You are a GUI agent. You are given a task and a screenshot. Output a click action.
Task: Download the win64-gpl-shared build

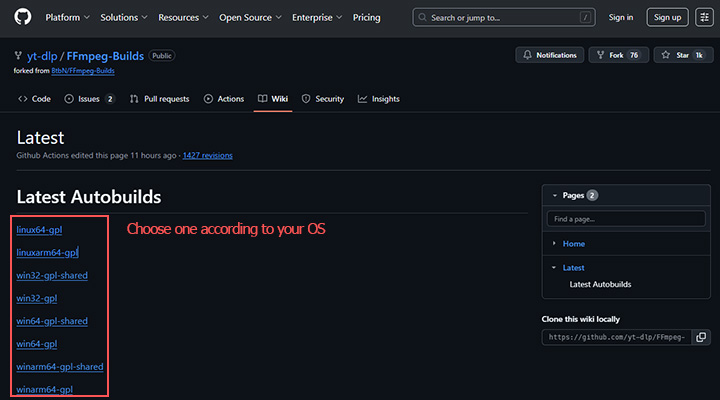[x=52, y=321]
